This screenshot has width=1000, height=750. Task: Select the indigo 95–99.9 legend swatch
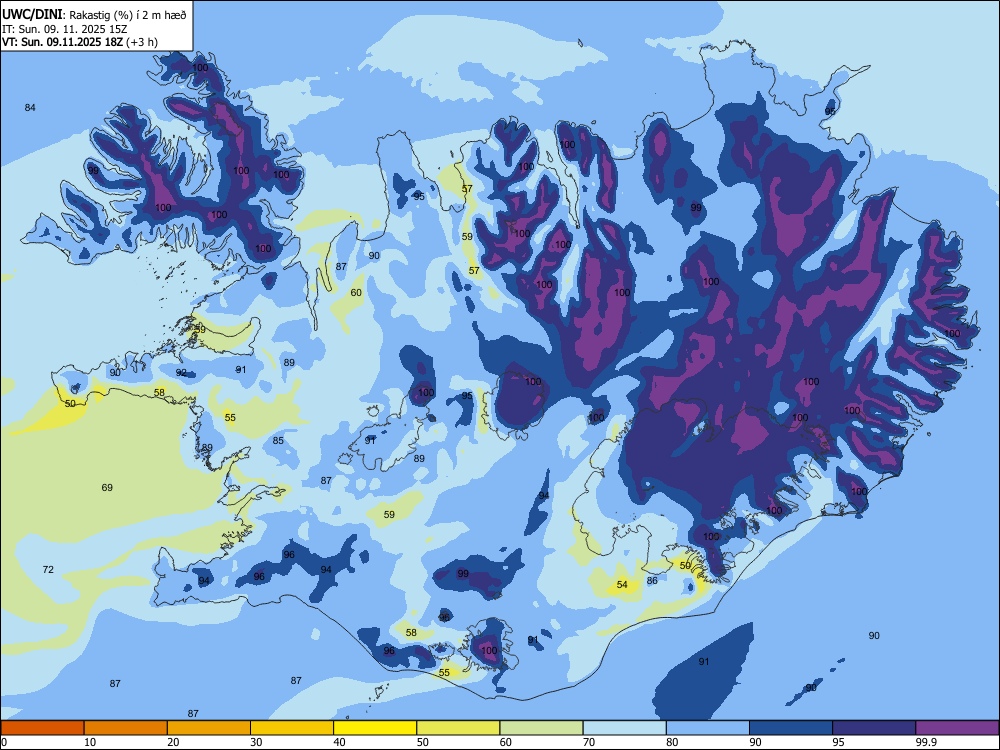[x=874, y=728]
